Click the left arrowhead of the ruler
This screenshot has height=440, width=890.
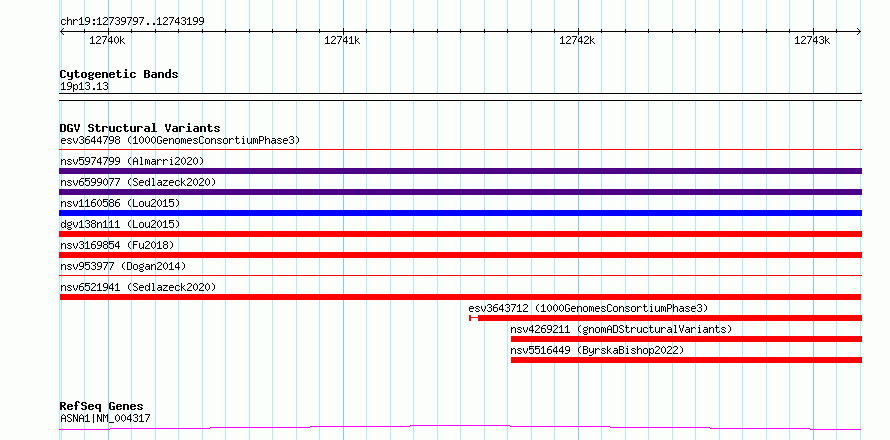[62, 31]
